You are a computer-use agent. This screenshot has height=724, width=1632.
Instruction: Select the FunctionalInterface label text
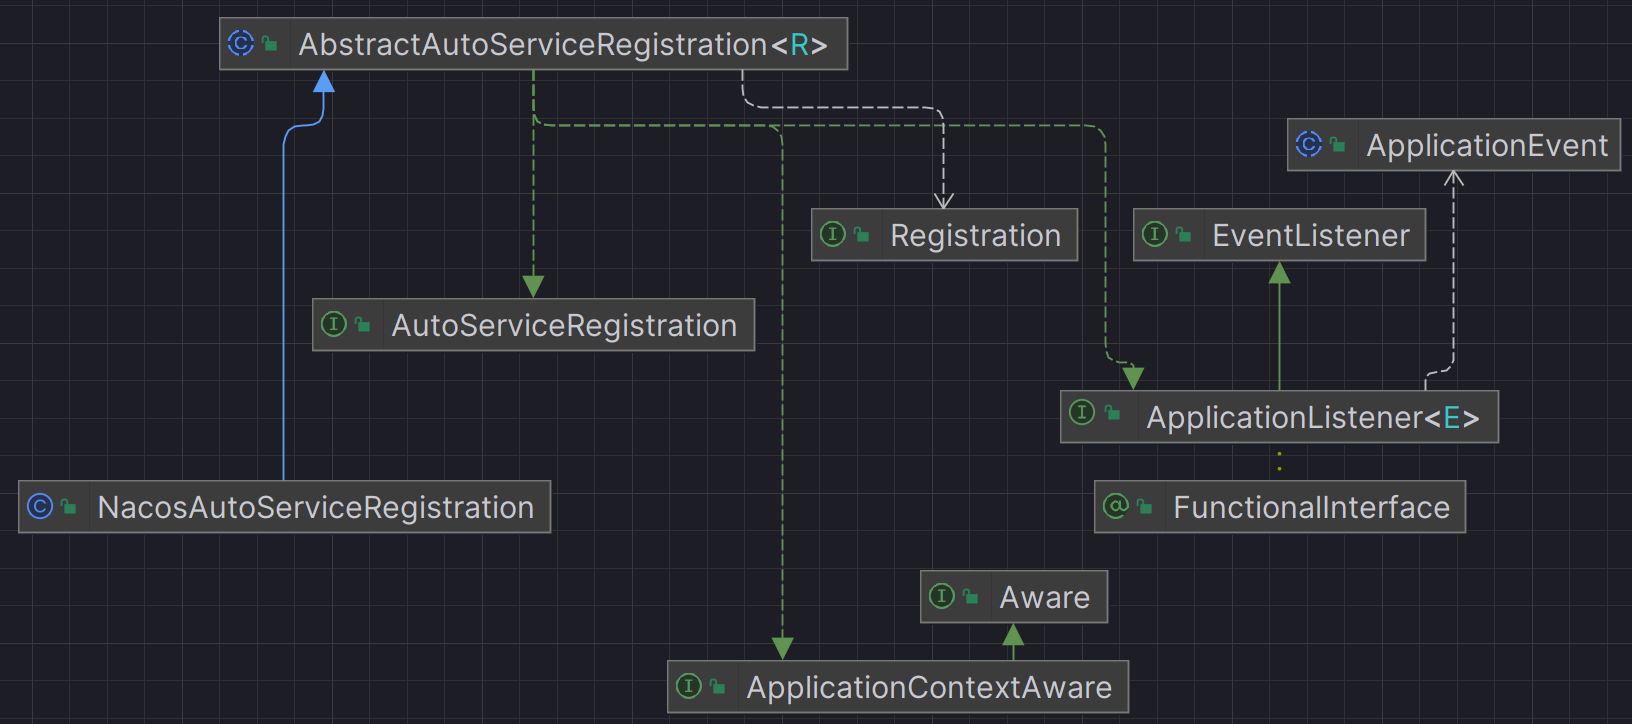(1311, 508)
